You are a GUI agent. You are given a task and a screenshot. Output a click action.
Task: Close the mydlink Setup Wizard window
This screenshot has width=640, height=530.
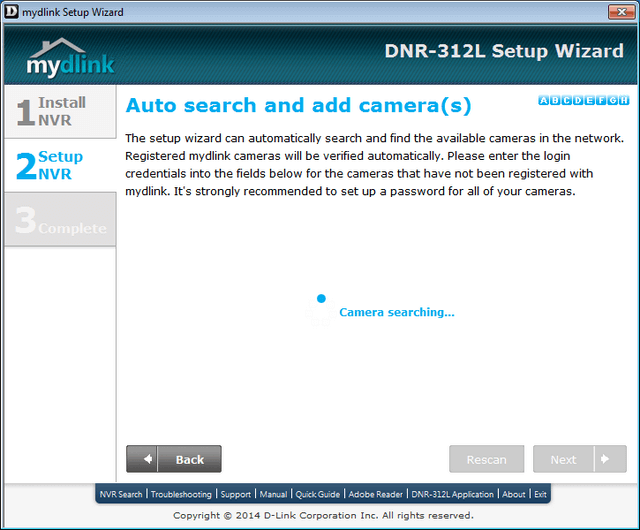[621, 12]
